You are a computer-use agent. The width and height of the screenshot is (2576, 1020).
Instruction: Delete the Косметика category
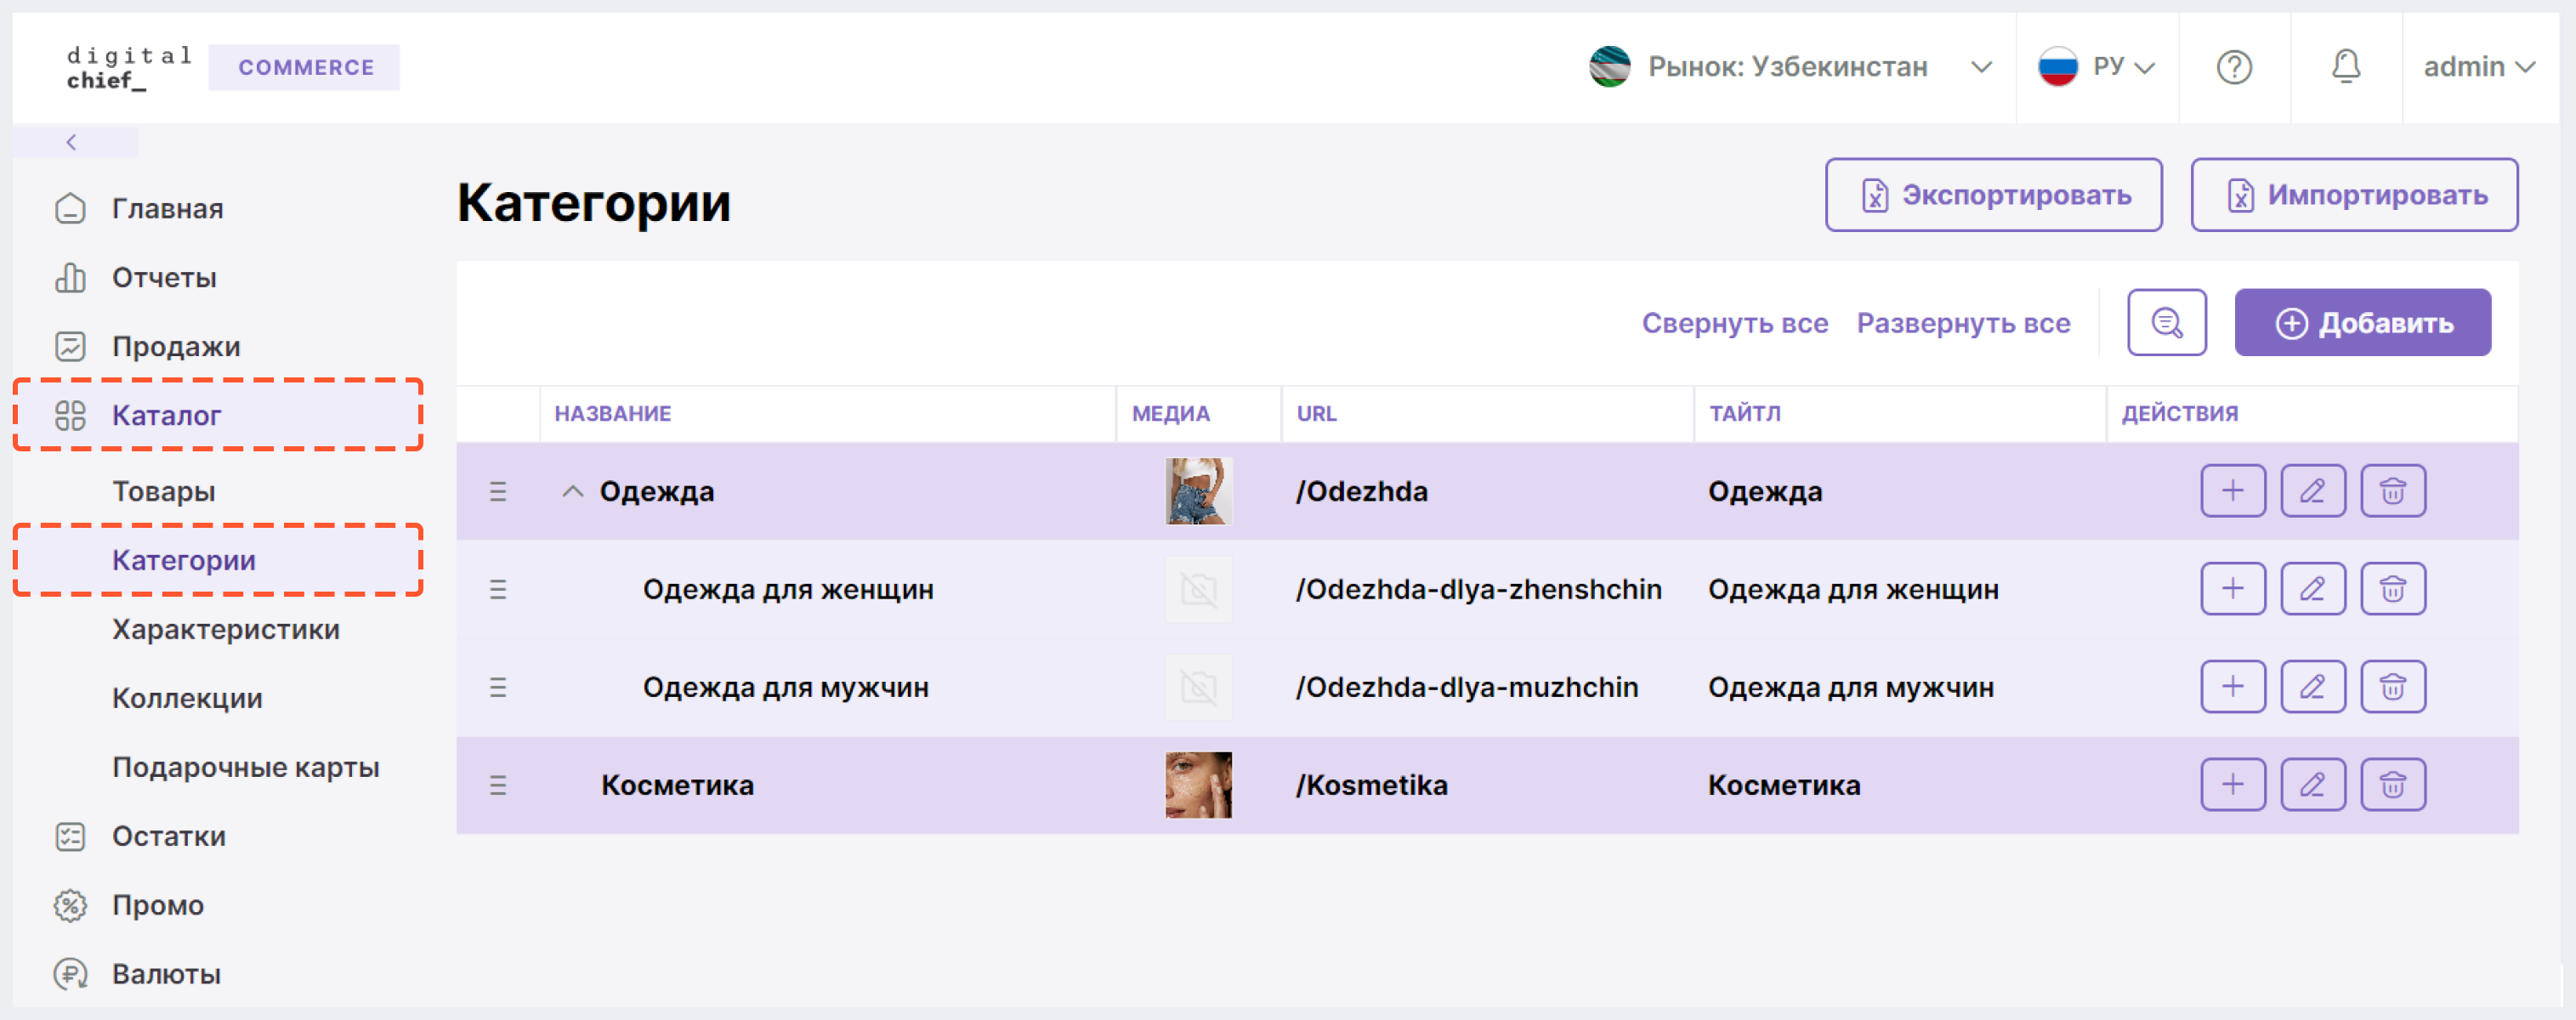pyautogui.click(x=2392, y=785)
